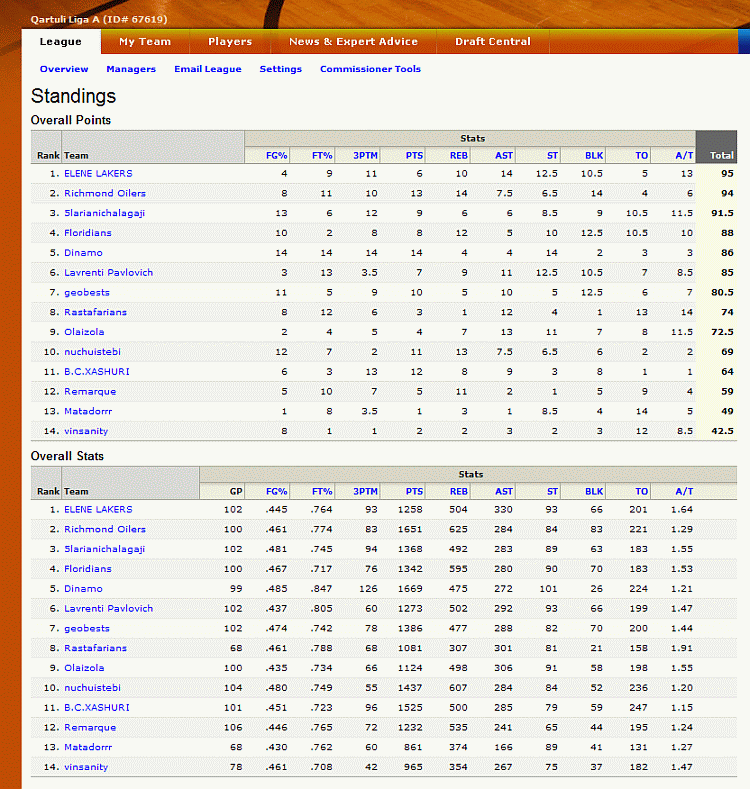Sort Overall Stats by ST column

tap(552, 492)
